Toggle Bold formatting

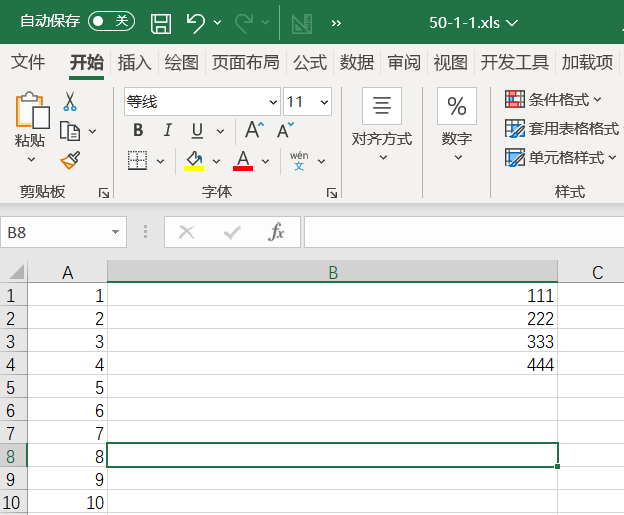click(x=138, y=130)
